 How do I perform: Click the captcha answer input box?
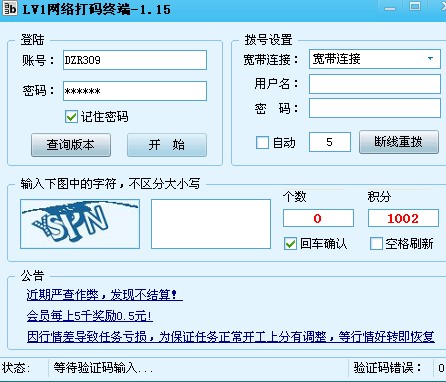(211, 224)
